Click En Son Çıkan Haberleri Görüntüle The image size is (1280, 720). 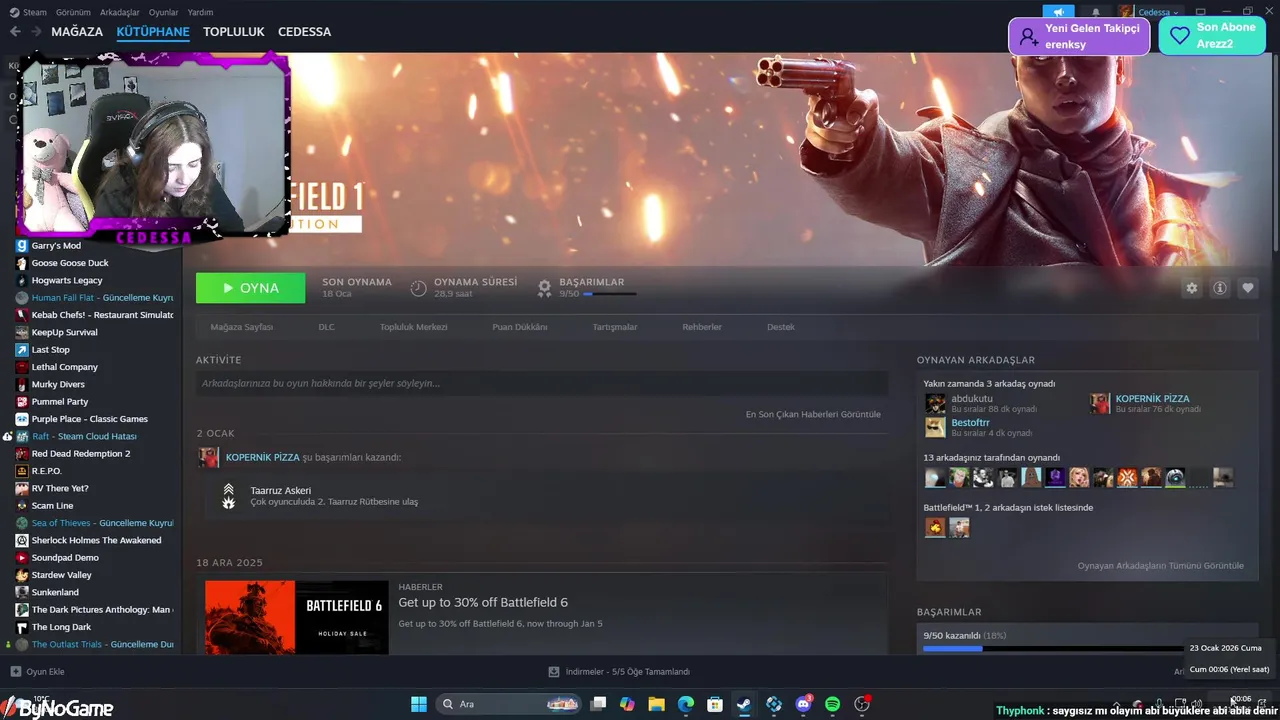click(813, 414)
